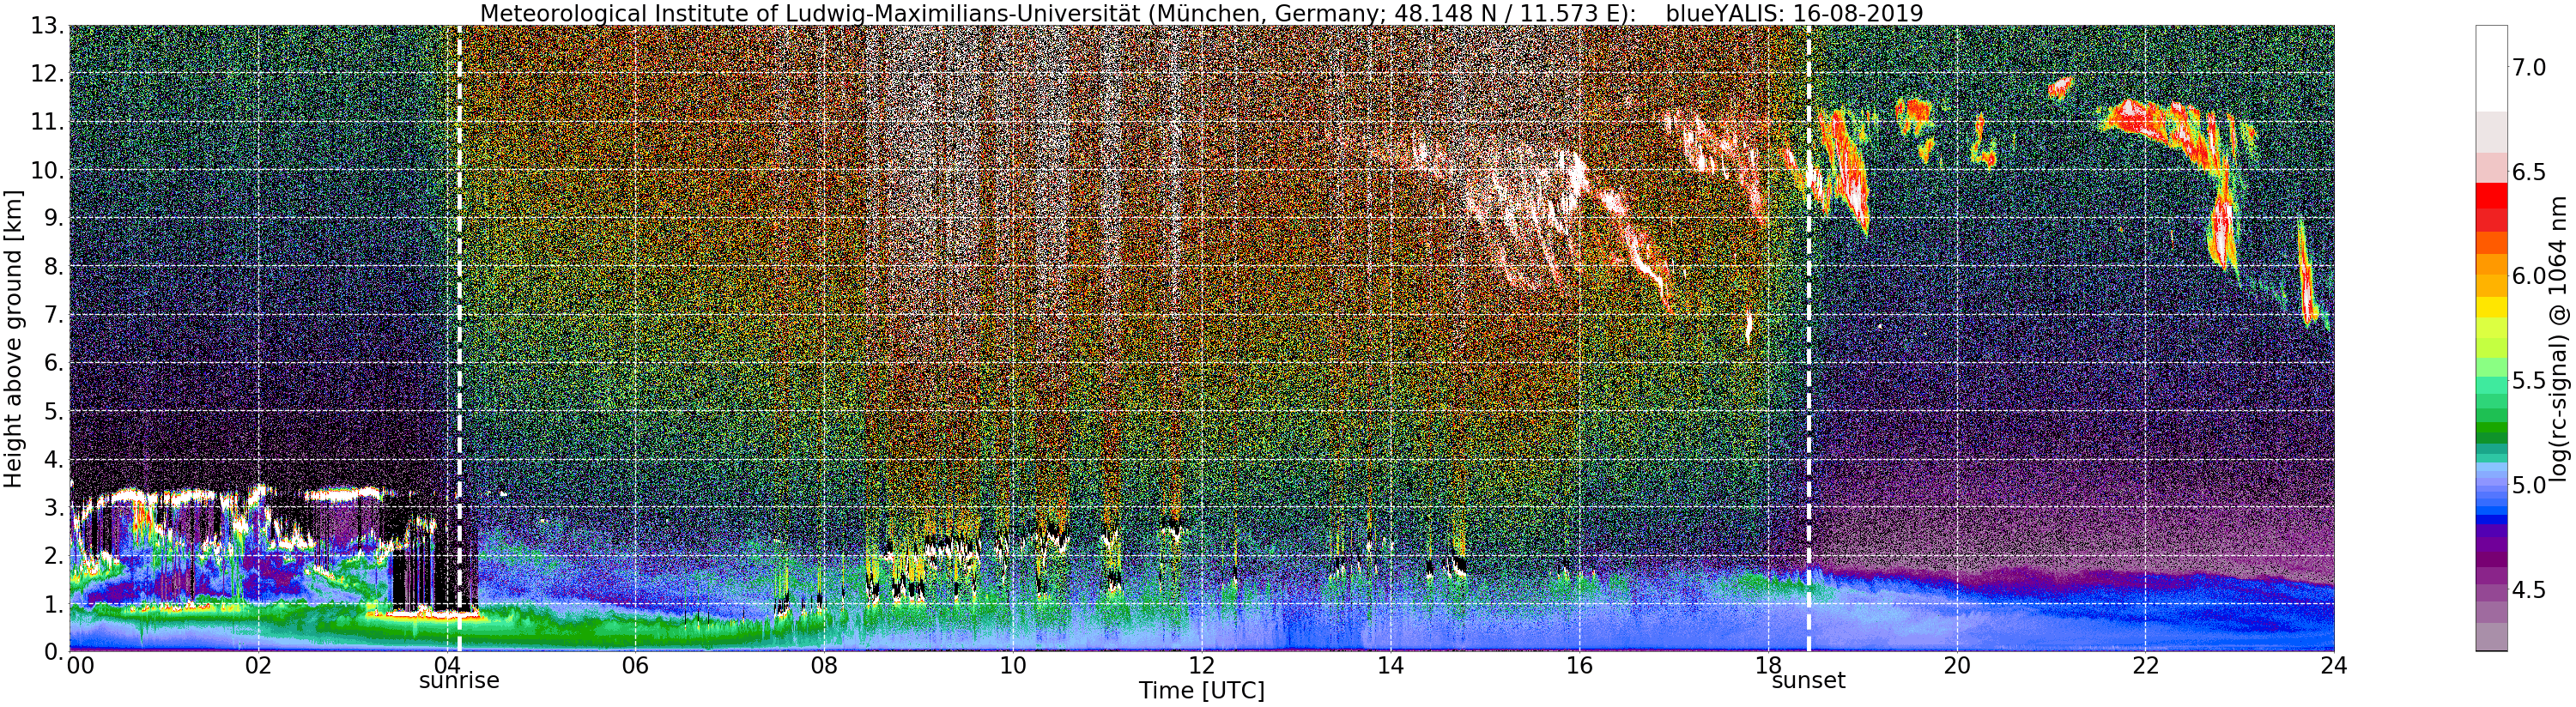Click the y-axis tick label '7.'
2576x707 pixels.
click(x=54, y=315)
